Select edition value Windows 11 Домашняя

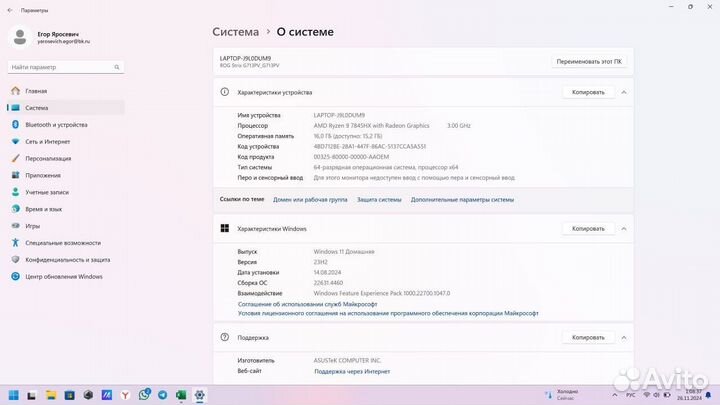point(344,252)
